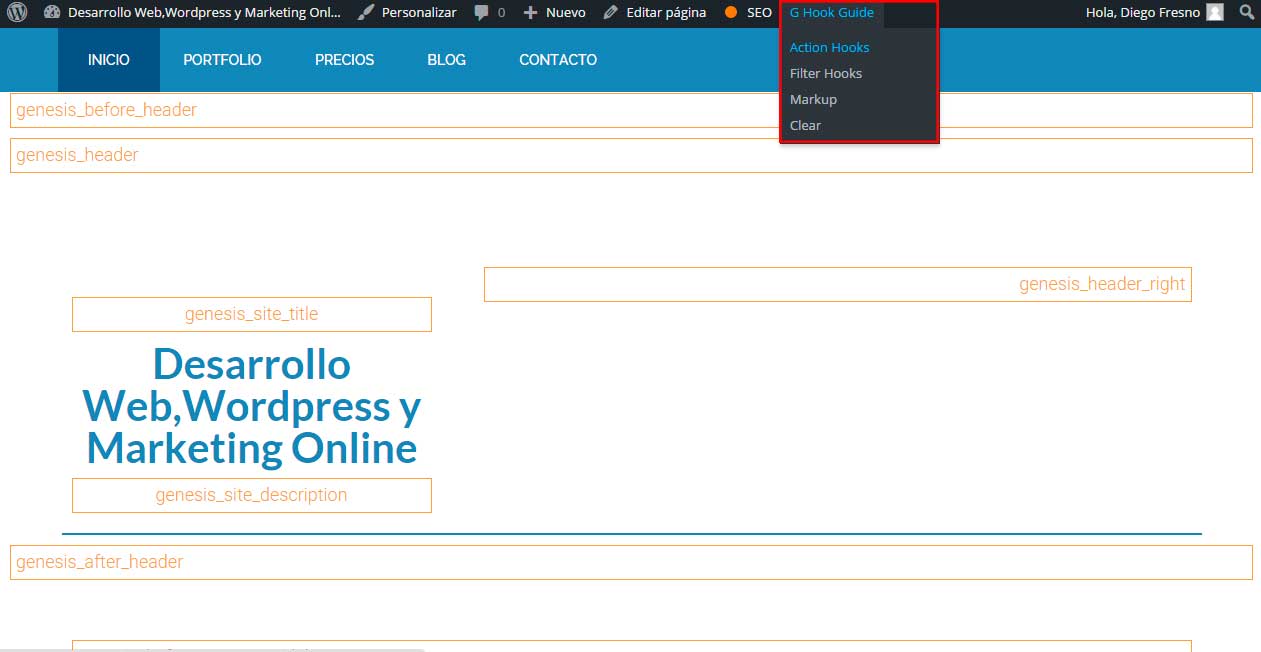1261x652 pixels.
Task: Select the Markup menu entry
Action: [813, 99]
